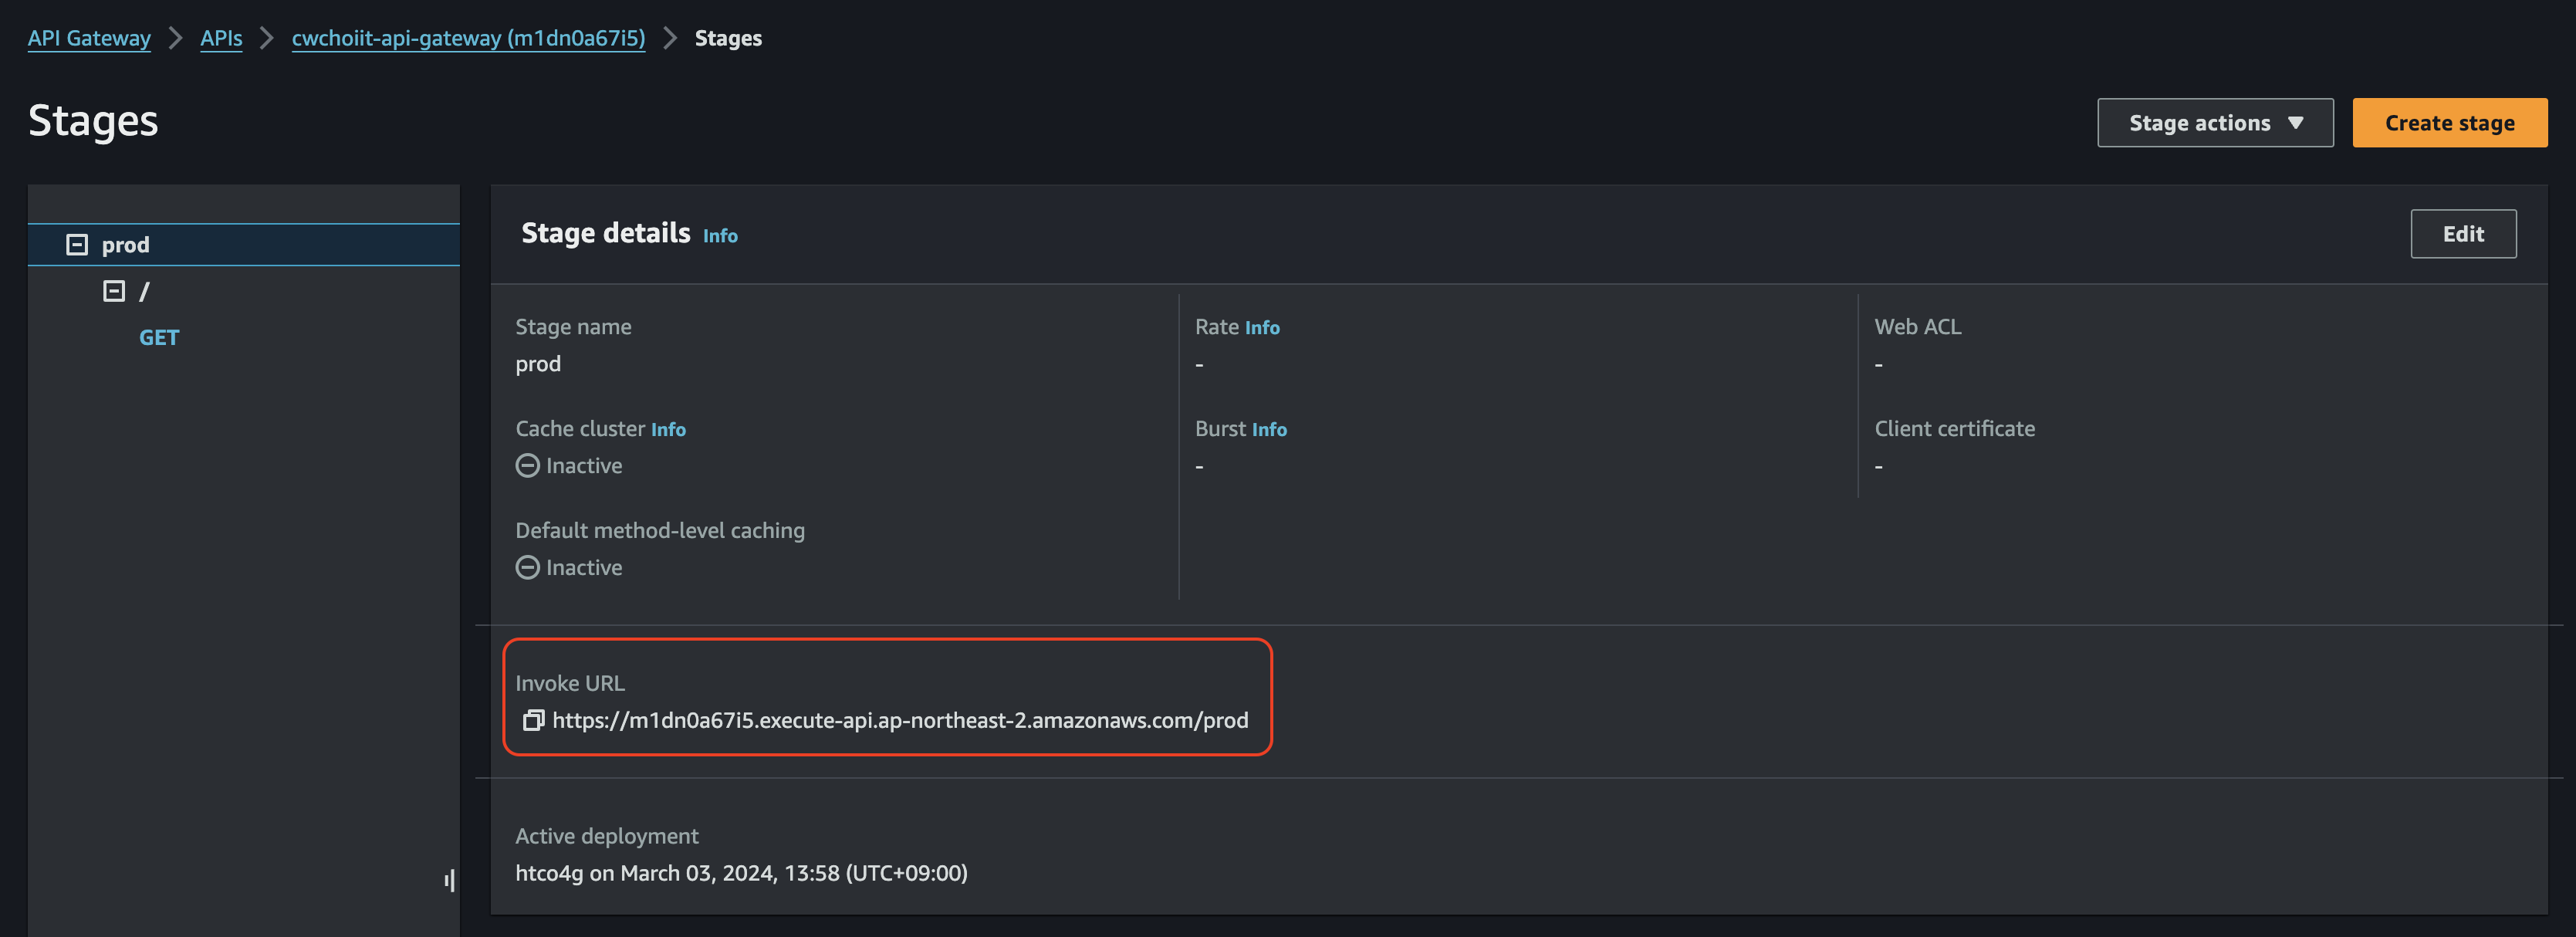Click the Create stage button

click(2448, 123)
